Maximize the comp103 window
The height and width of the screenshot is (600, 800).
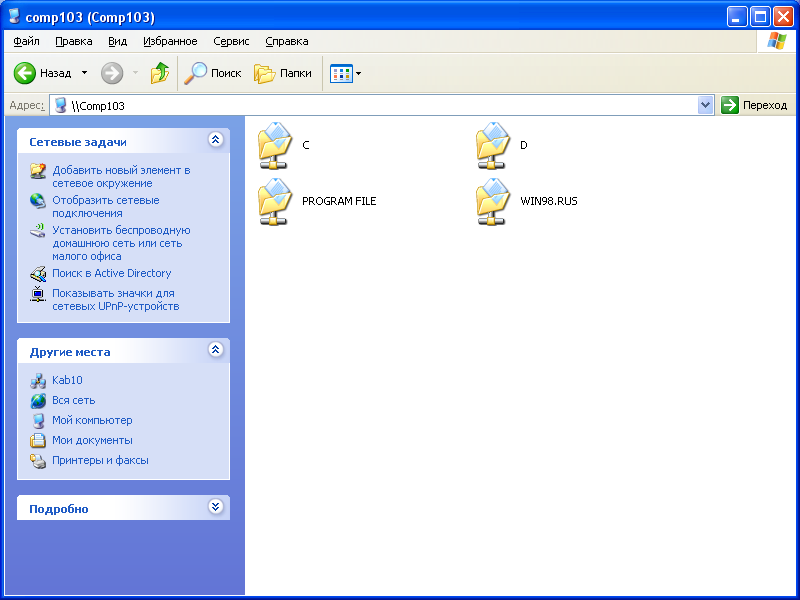(x=760, y=17)
